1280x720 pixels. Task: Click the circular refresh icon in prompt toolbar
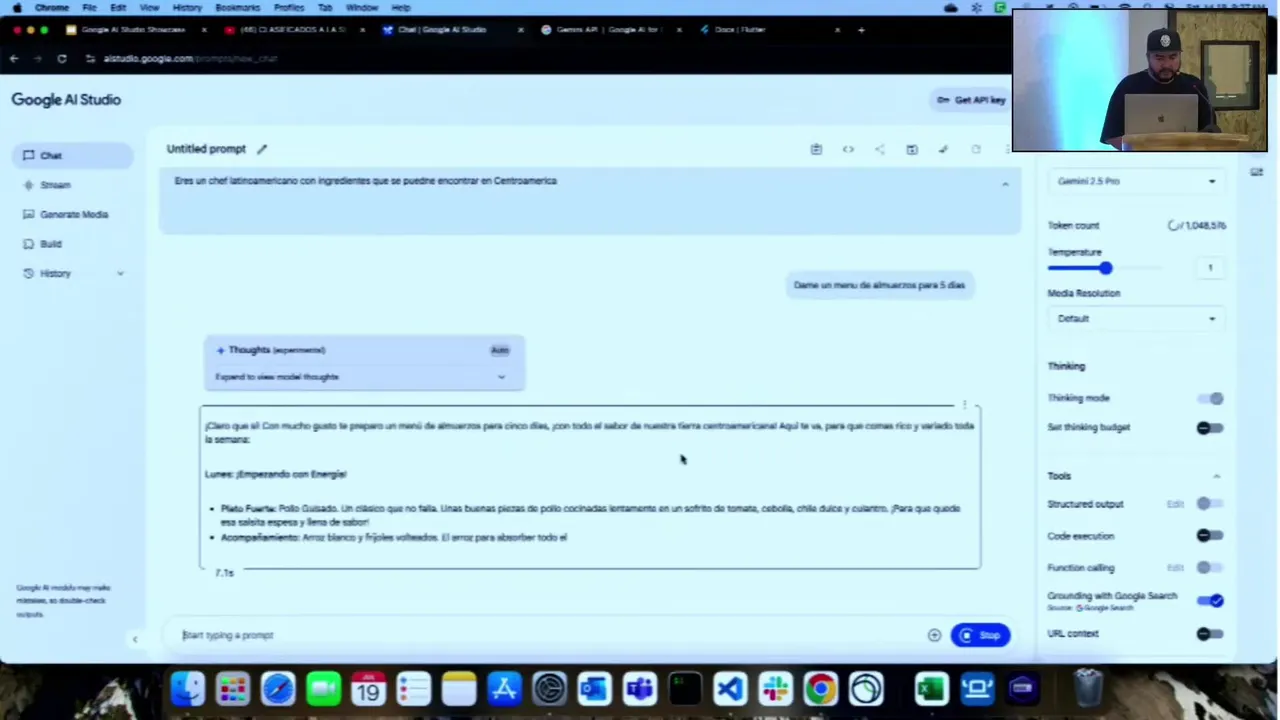(976, 149)
